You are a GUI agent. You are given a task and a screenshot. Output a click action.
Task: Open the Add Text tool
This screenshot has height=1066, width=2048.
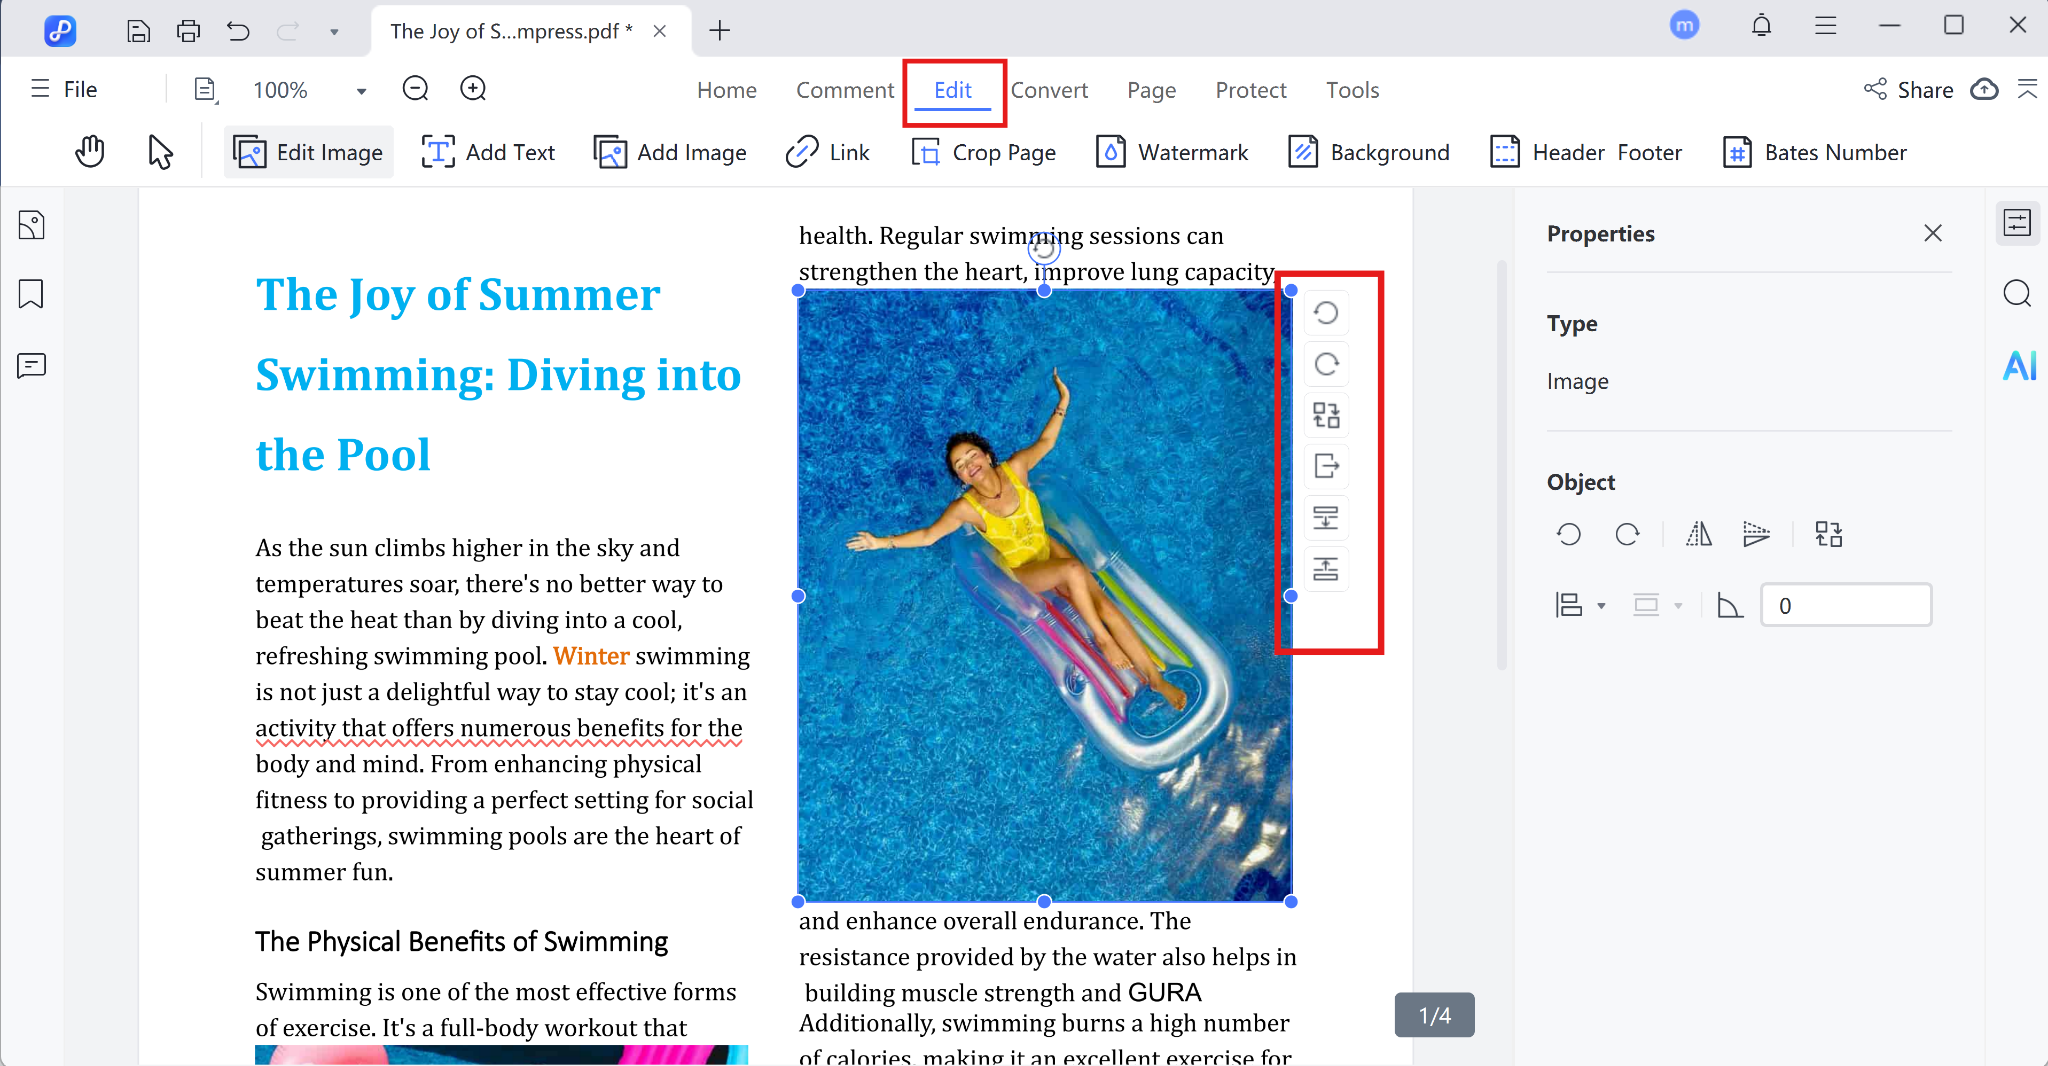click(x=488, y=152)
